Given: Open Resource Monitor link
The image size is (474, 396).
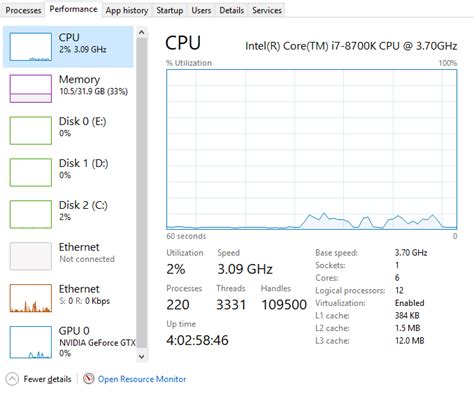Looking at the screenshot, I should point(142,379).
